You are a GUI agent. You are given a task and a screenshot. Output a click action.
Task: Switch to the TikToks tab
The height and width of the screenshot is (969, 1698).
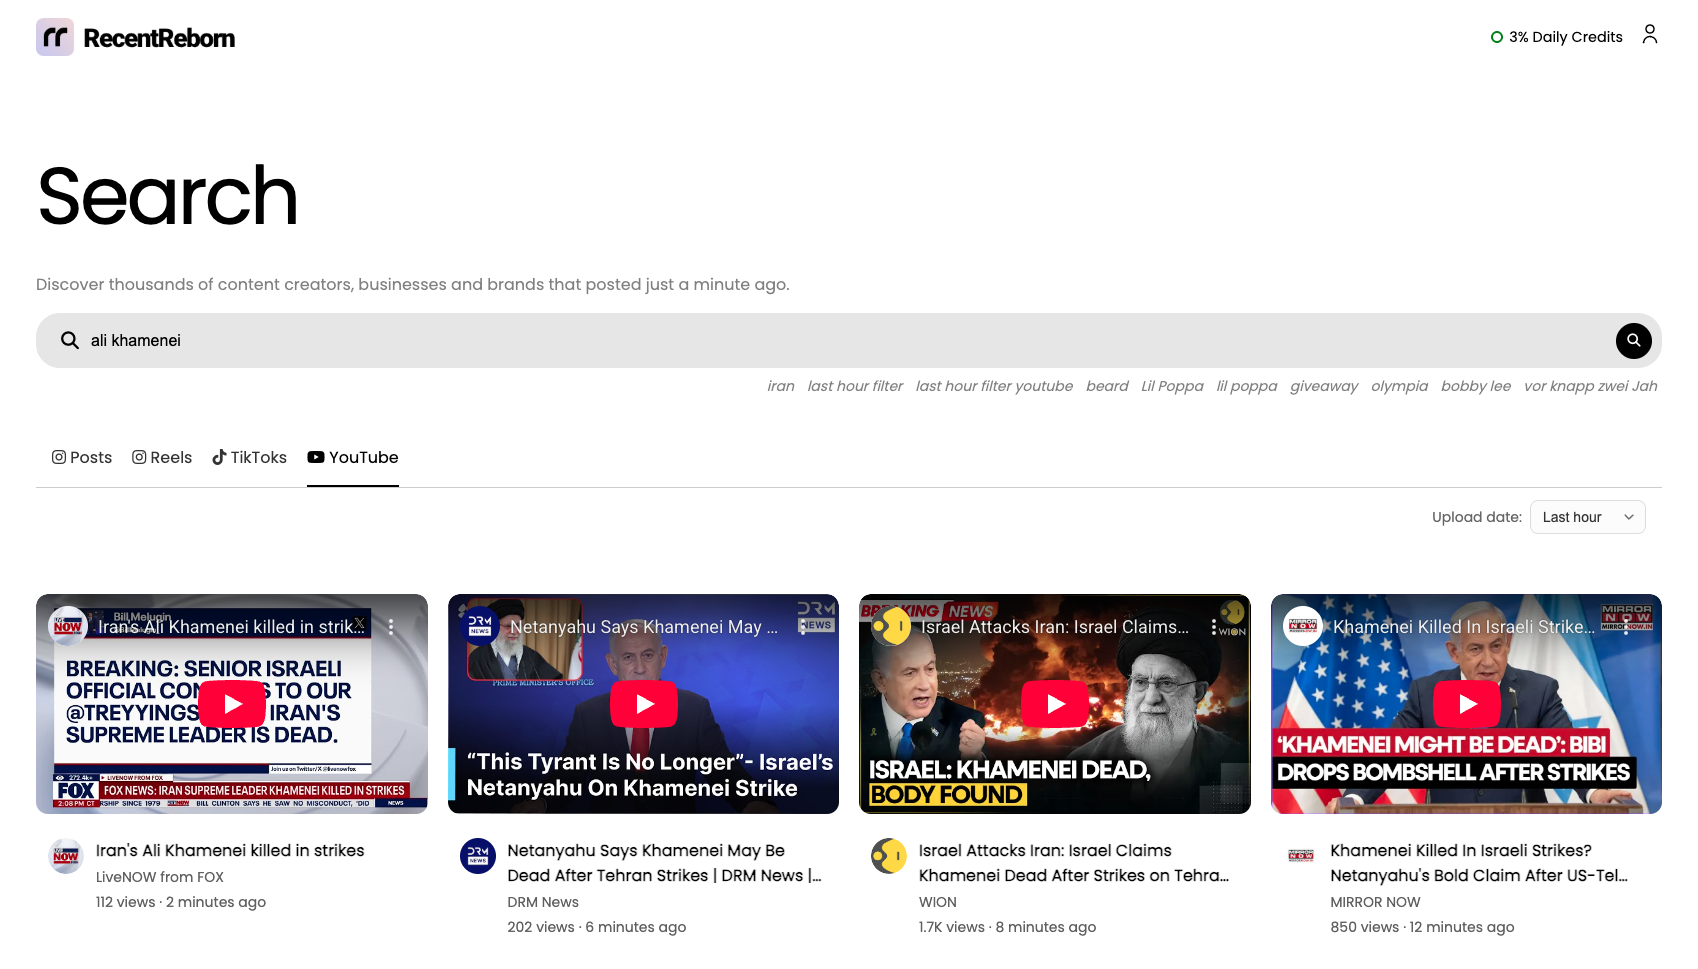249,457
